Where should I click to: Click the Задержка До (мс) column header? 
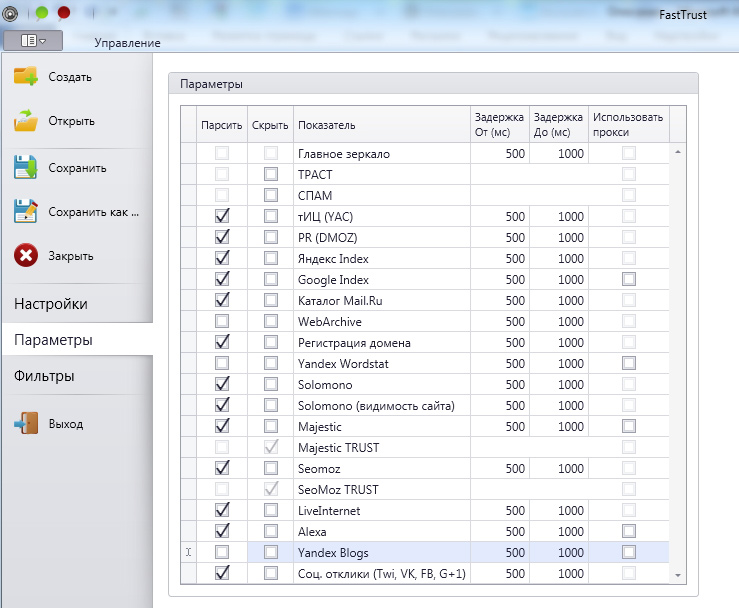pos(558,125)
